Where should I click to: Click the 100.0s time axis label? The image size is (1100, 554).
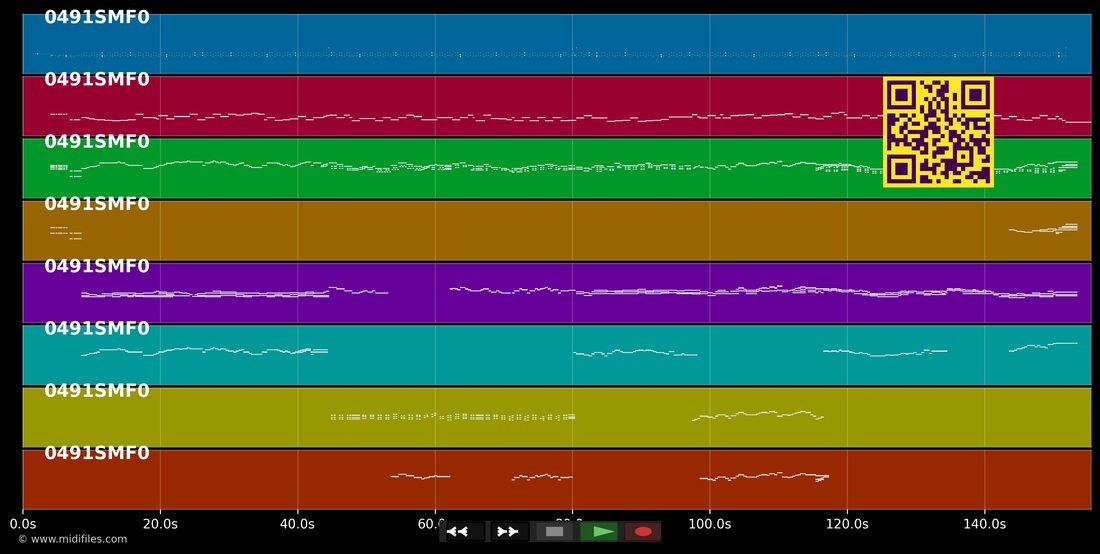(709, 524)
